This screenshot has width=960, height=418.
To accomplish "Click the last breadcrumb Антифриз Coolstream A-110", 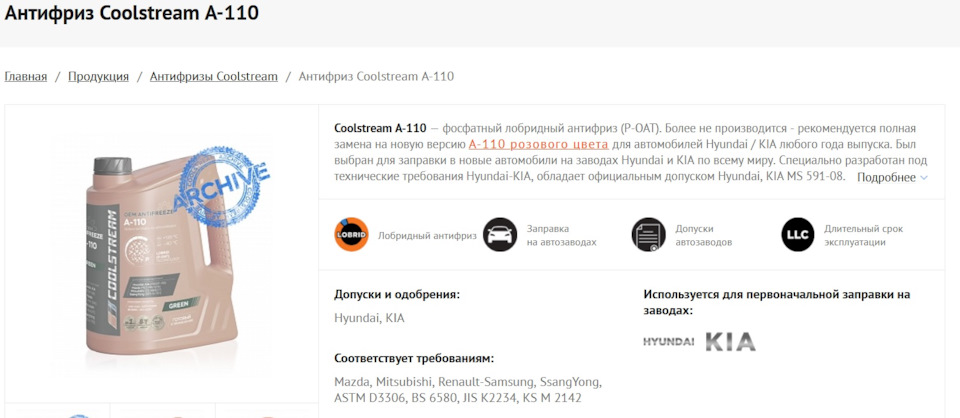I will pos(376,76).
